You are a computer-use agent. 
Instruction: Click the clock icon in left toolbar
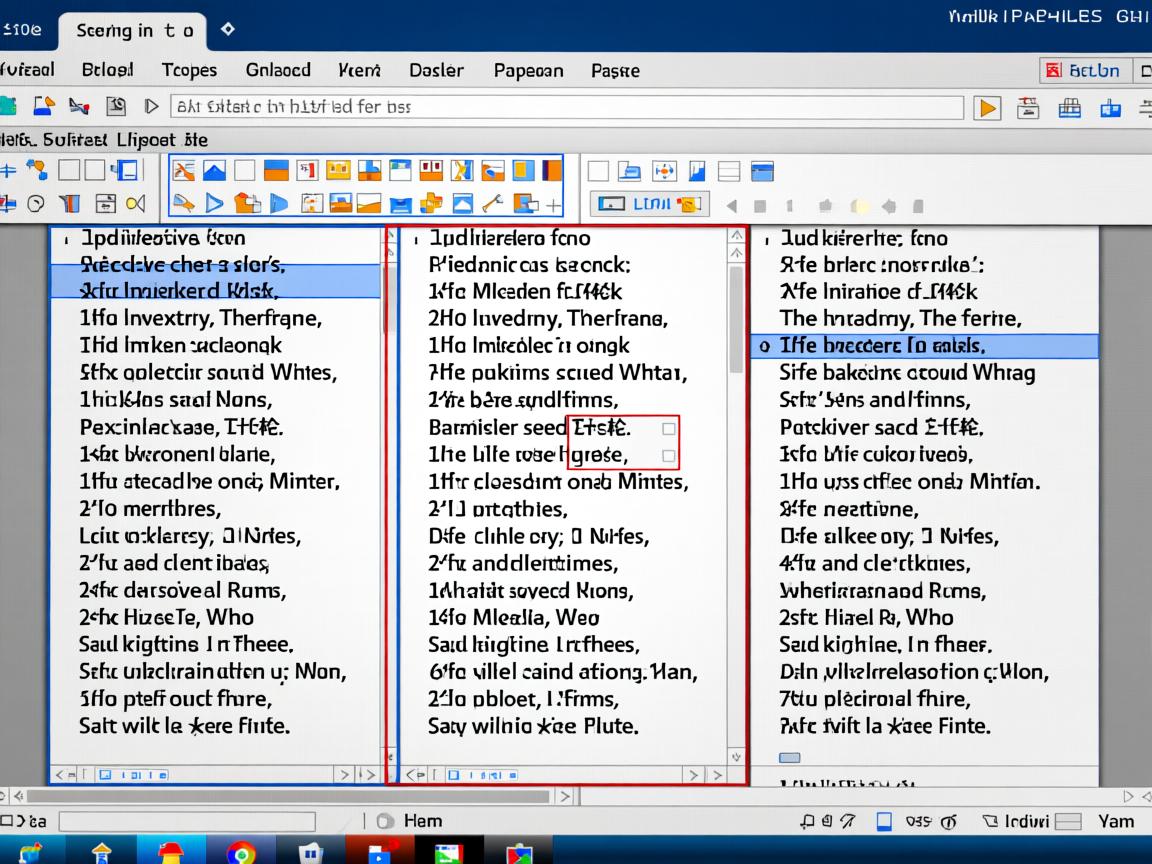point(36,204)
